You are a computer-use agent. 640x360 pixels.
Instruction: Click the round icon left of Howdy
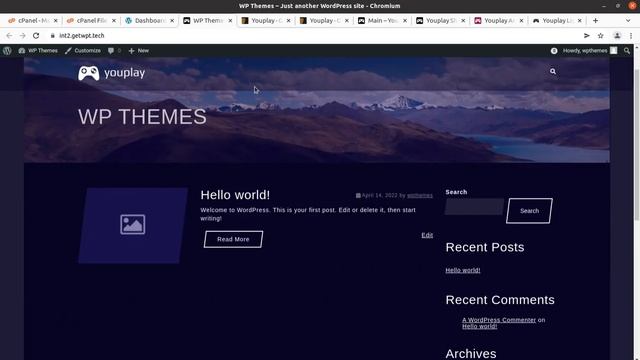click(554, 51)
